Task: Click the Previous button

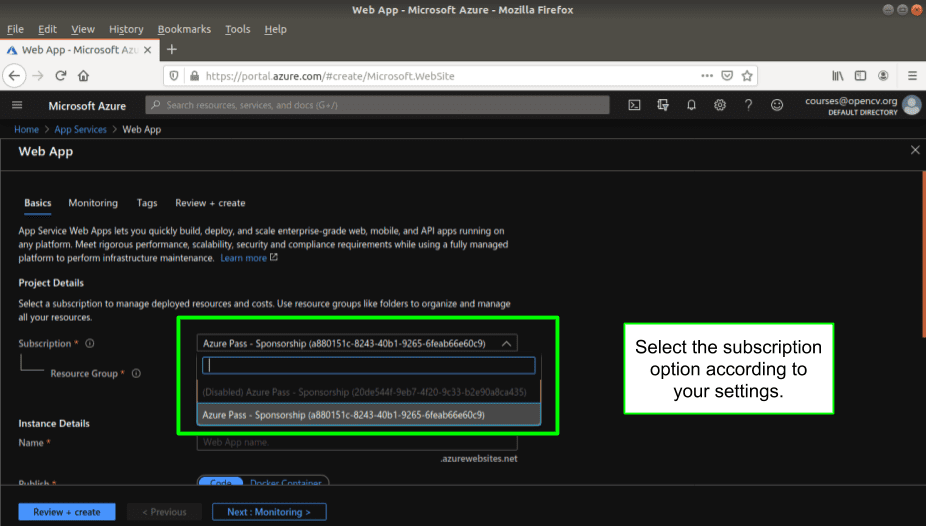Action: (x=164, y=512)
